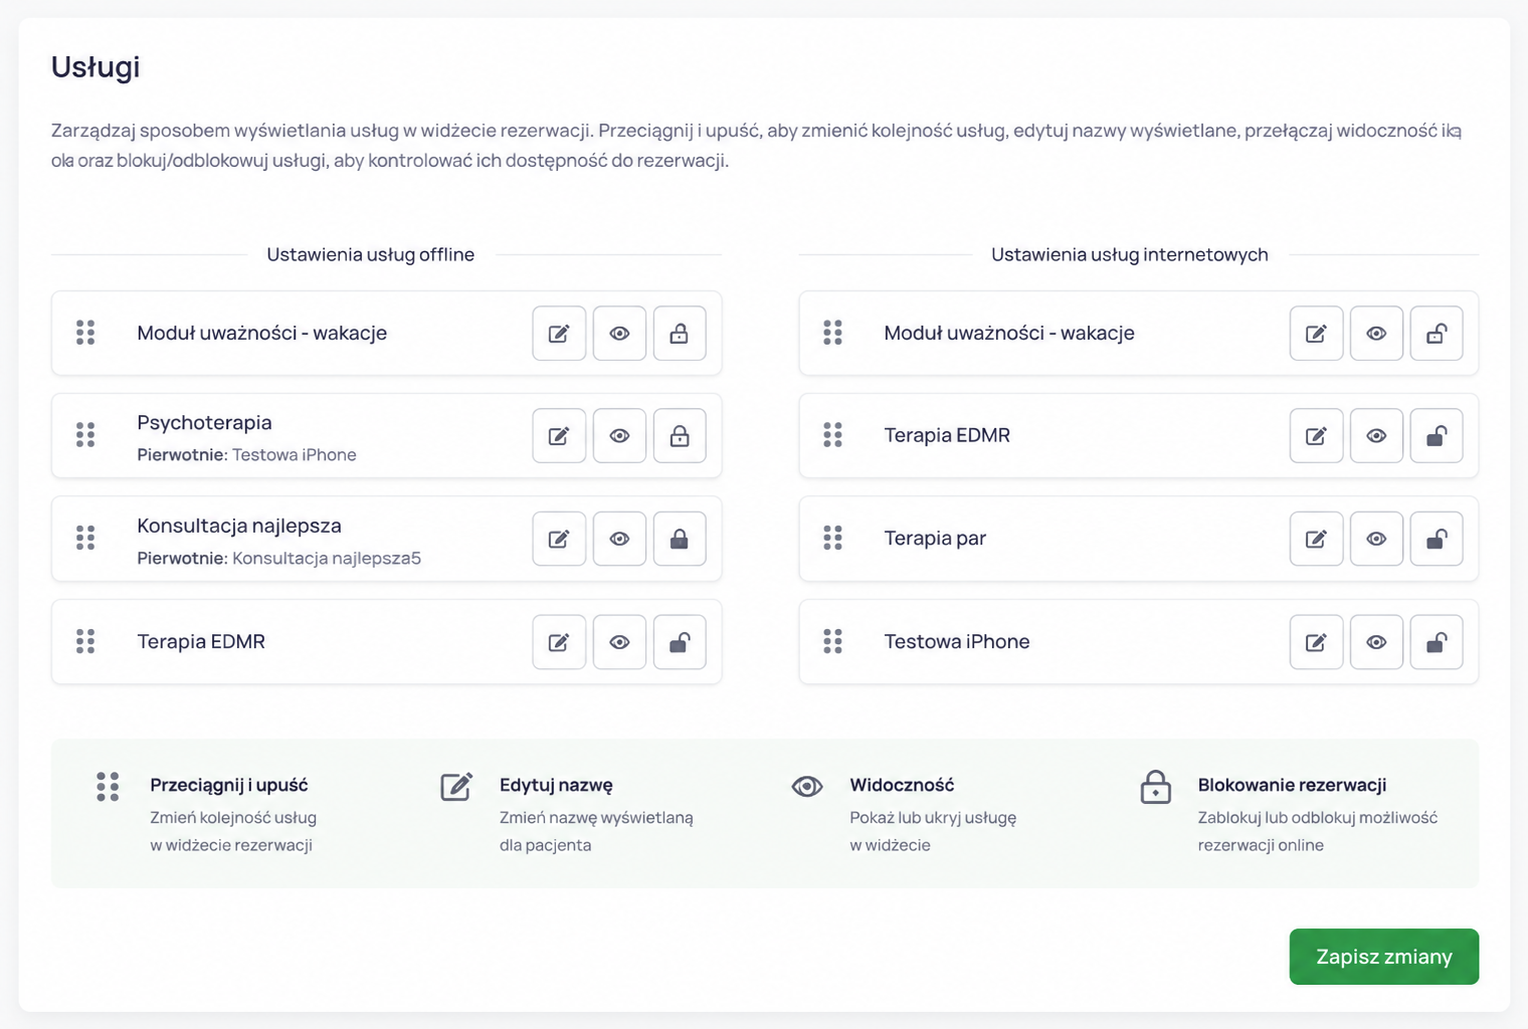Edit name of Terapia par
The image size is (1528, 1029).
click(x=1316, y=539)
